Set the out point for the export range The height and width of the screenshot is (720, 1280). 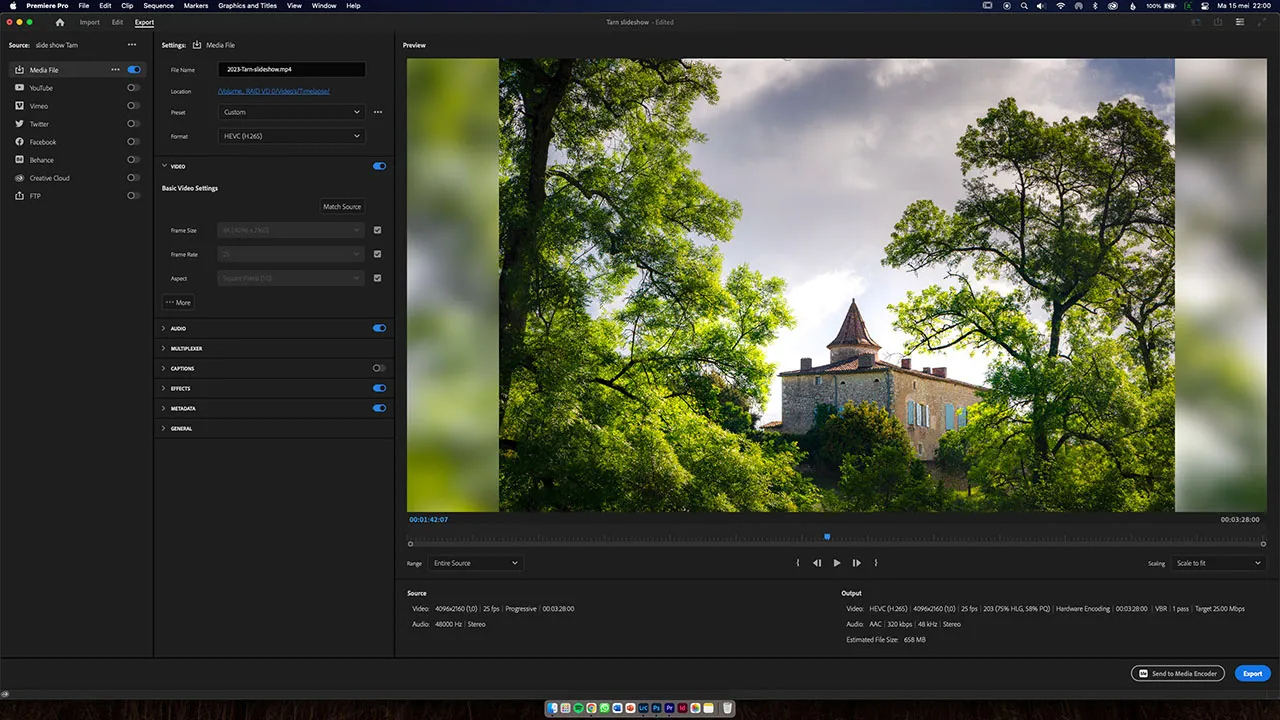click(x=876, y=562)
